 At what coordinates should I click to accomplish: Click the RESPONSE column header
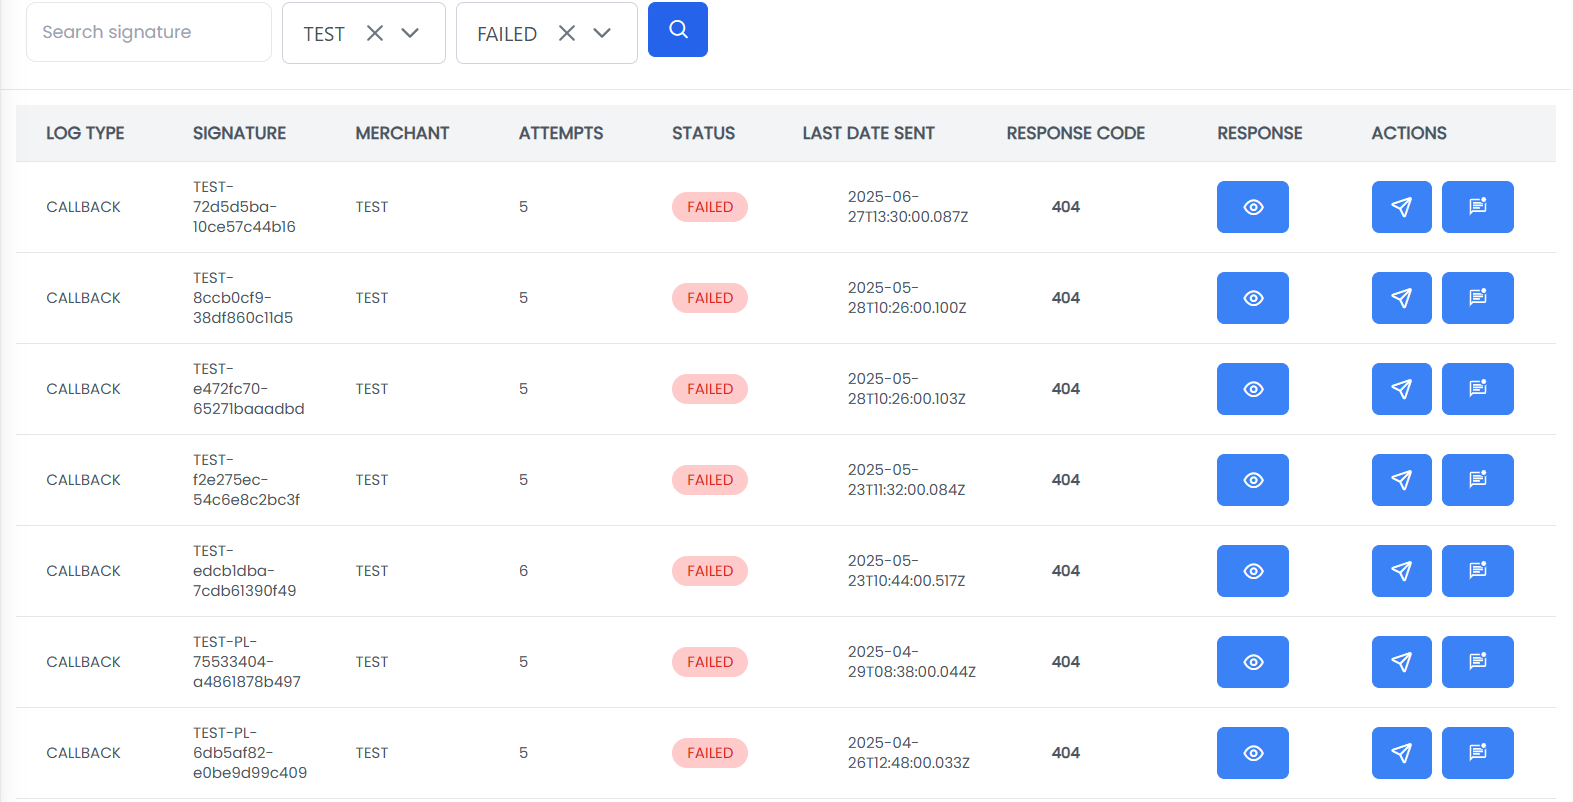tap(1260, 133)
